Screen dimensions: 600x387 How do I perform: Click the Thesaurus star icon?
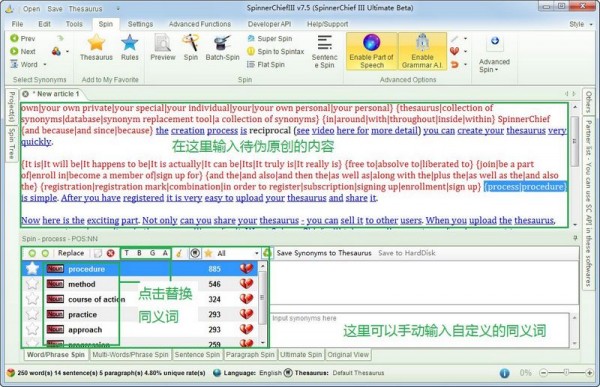pos(96,42)
